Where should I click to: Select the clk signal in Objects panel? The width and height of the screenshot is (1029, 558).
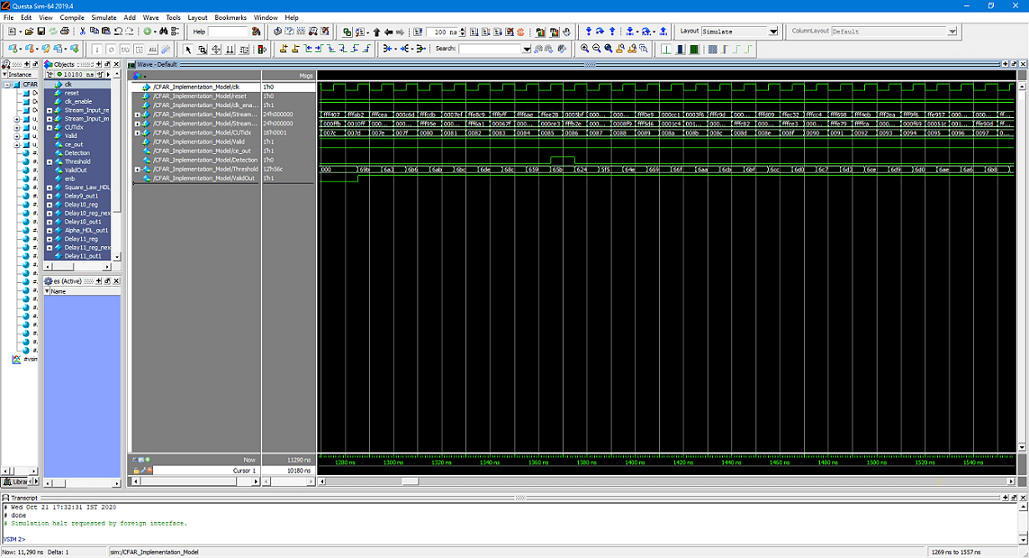68,85
